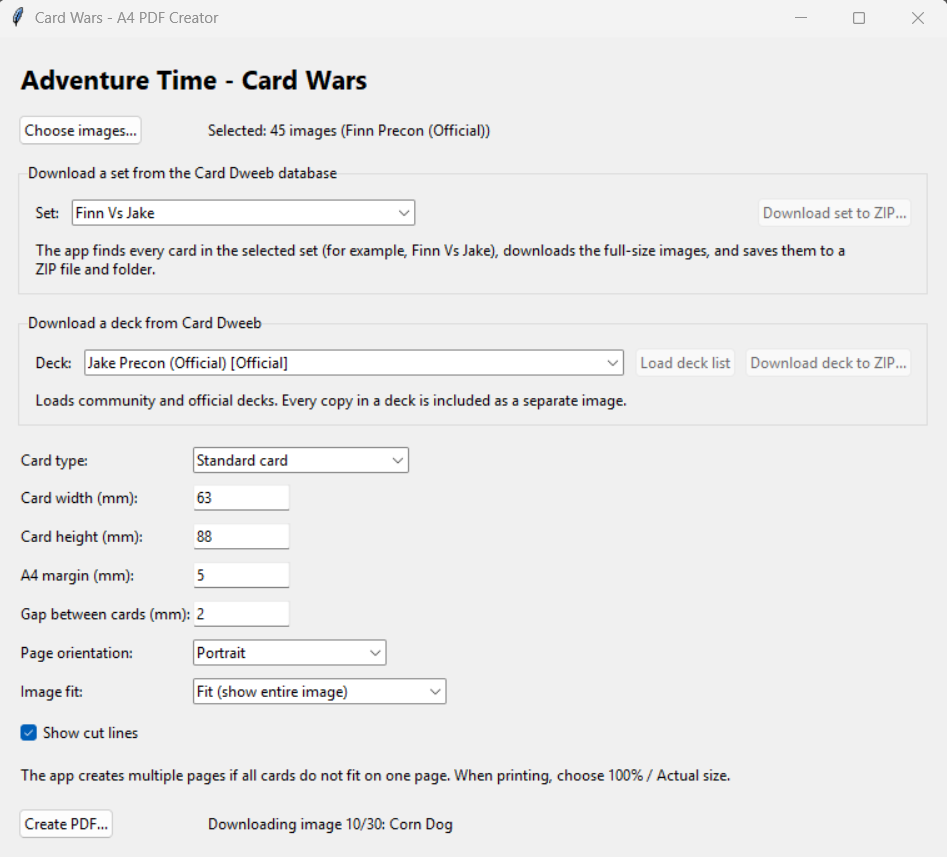Click the 'Selected: 45 images' status text
Viewport: 947px width, 857px height.
(348, 130)
